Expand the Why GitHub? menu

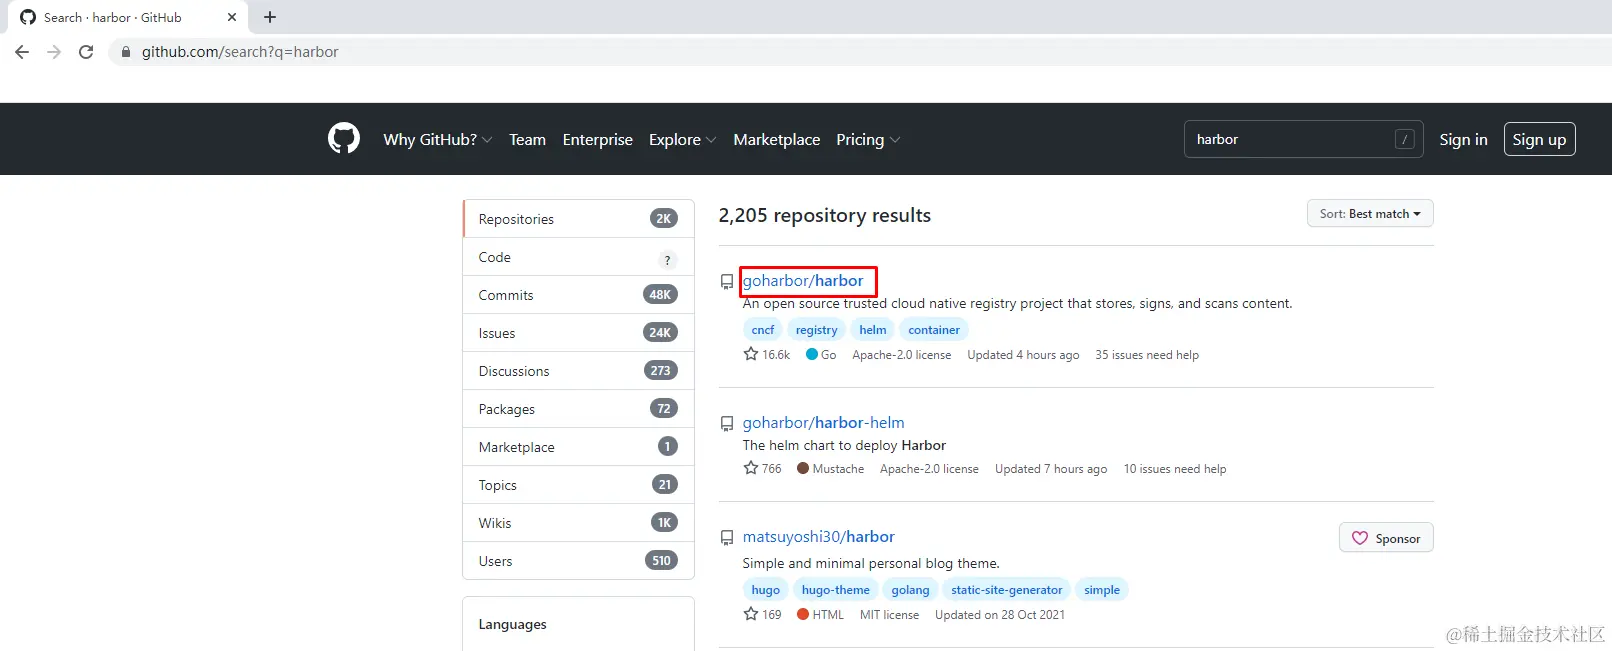437,140
